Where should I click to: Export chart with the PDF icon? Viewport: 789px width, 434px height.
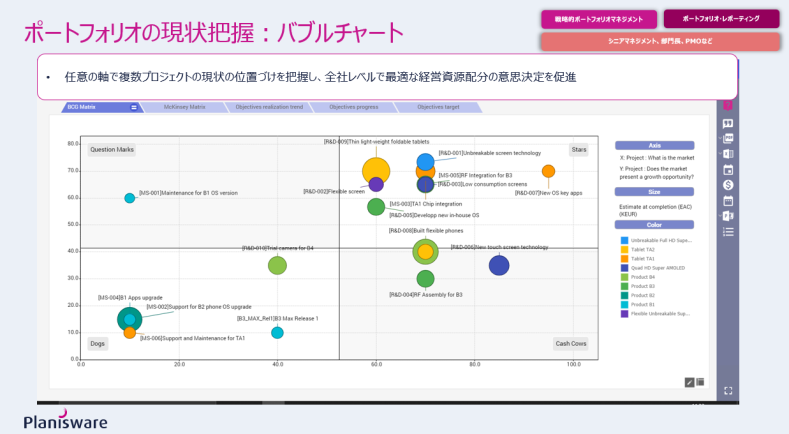[x=729, y=138]
